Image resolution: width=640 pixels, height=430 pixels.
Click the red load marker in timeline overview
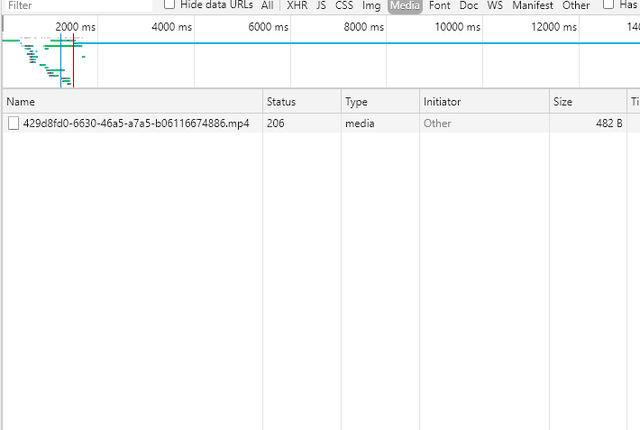(x=73, y=61)
